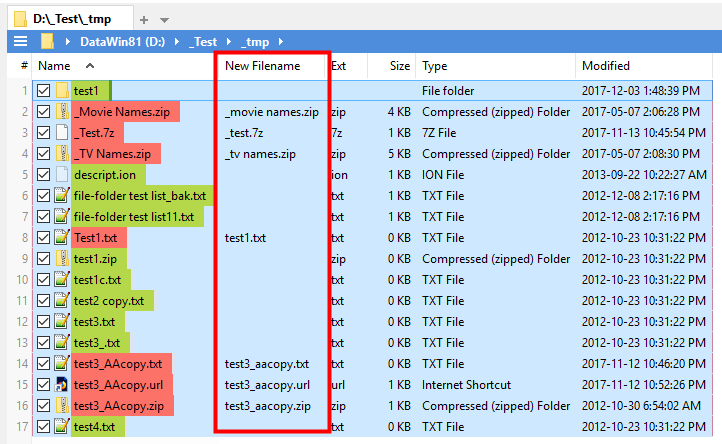Navigate to DataWin81 (D:) in the breadcrumb
Image resolution: width=722 pixels, height=444 pixels.
click(122, 41)
